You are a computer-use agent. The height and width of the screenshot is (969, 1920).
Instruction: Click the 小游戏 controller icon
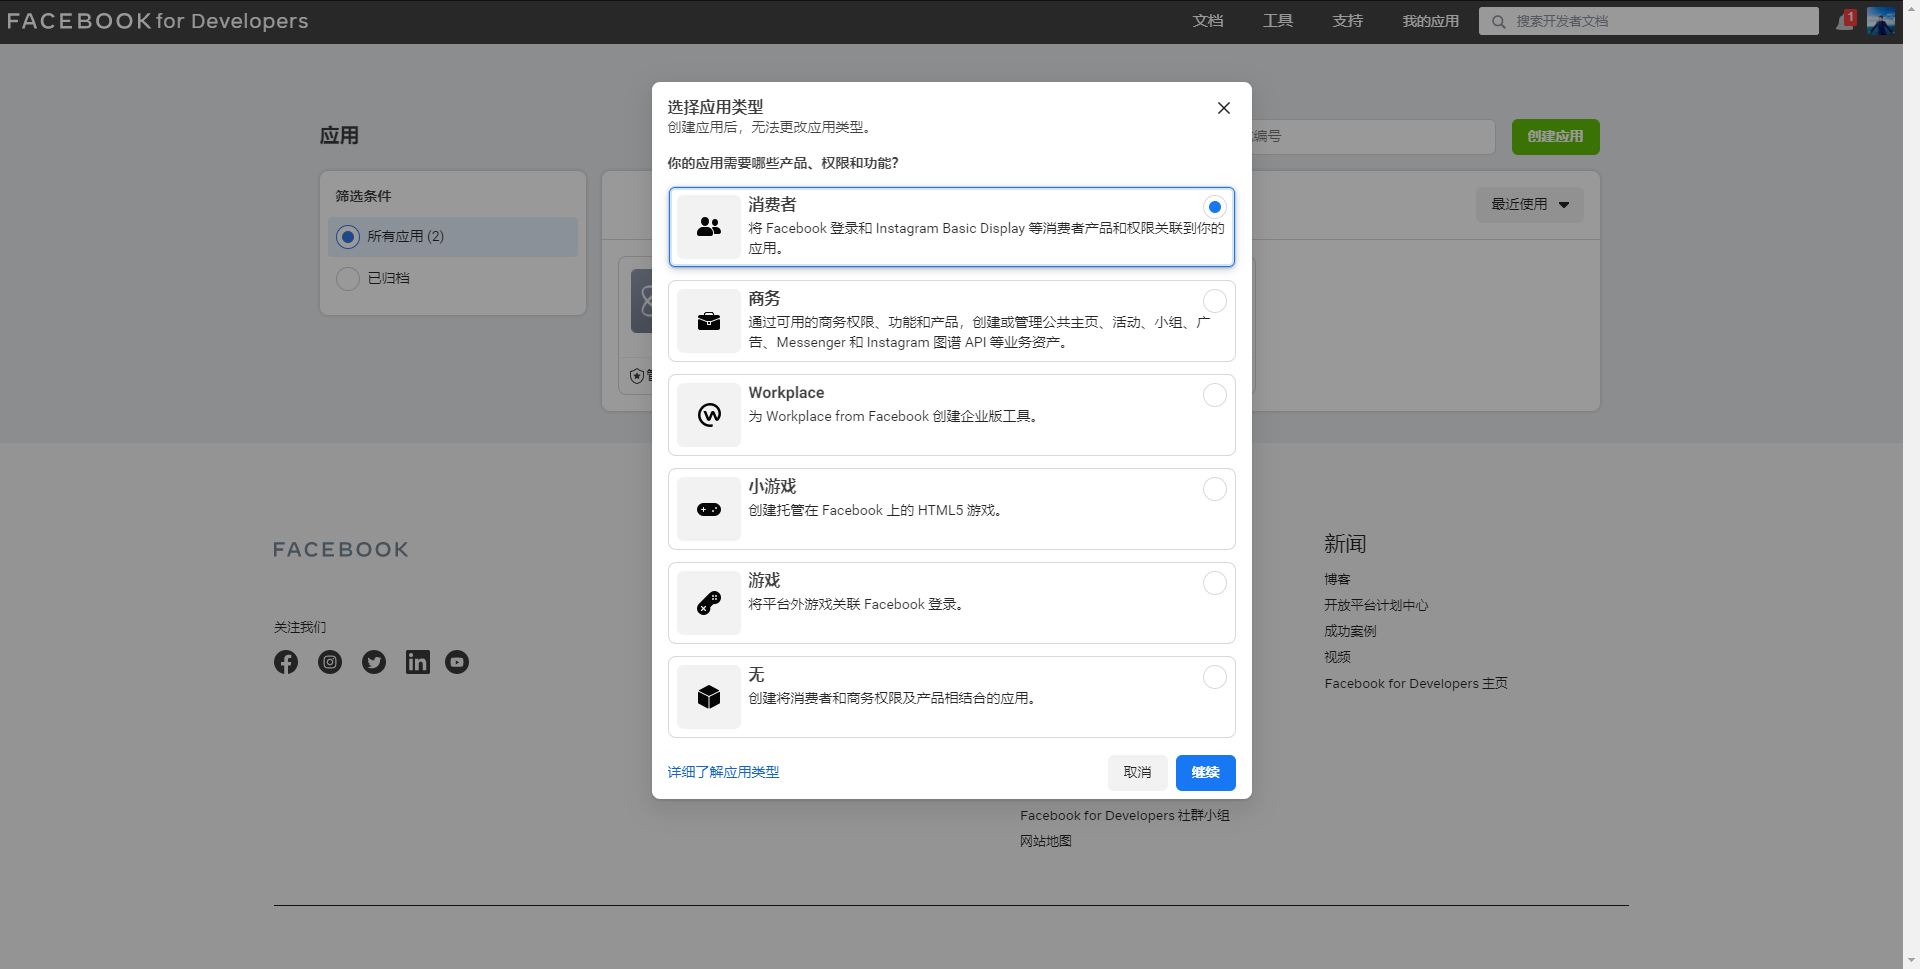point(708,509)
